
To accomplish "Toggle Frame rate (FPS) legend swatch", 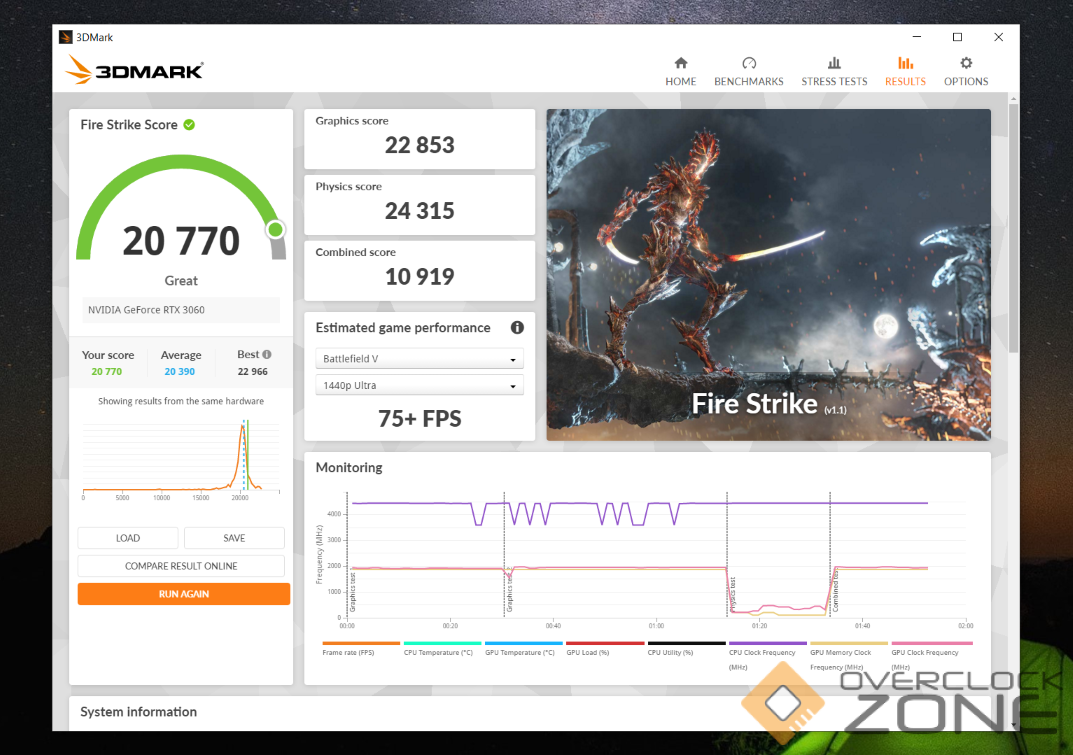I will coord(361,643).
